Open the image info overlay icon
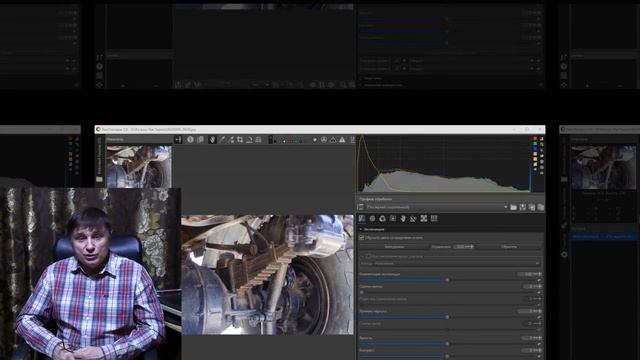Viewport: 640px width, 360px height. click(x=190, y=140)
